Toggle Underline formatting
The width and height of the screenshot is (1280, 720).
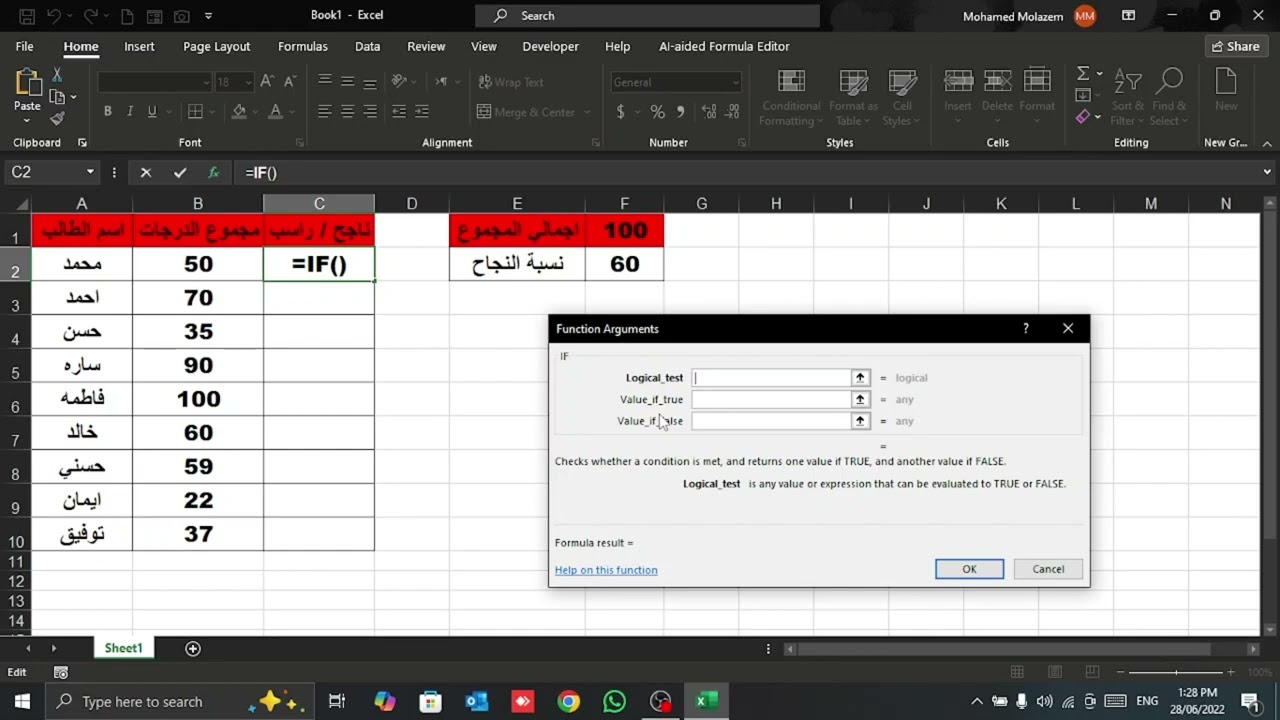152,112
